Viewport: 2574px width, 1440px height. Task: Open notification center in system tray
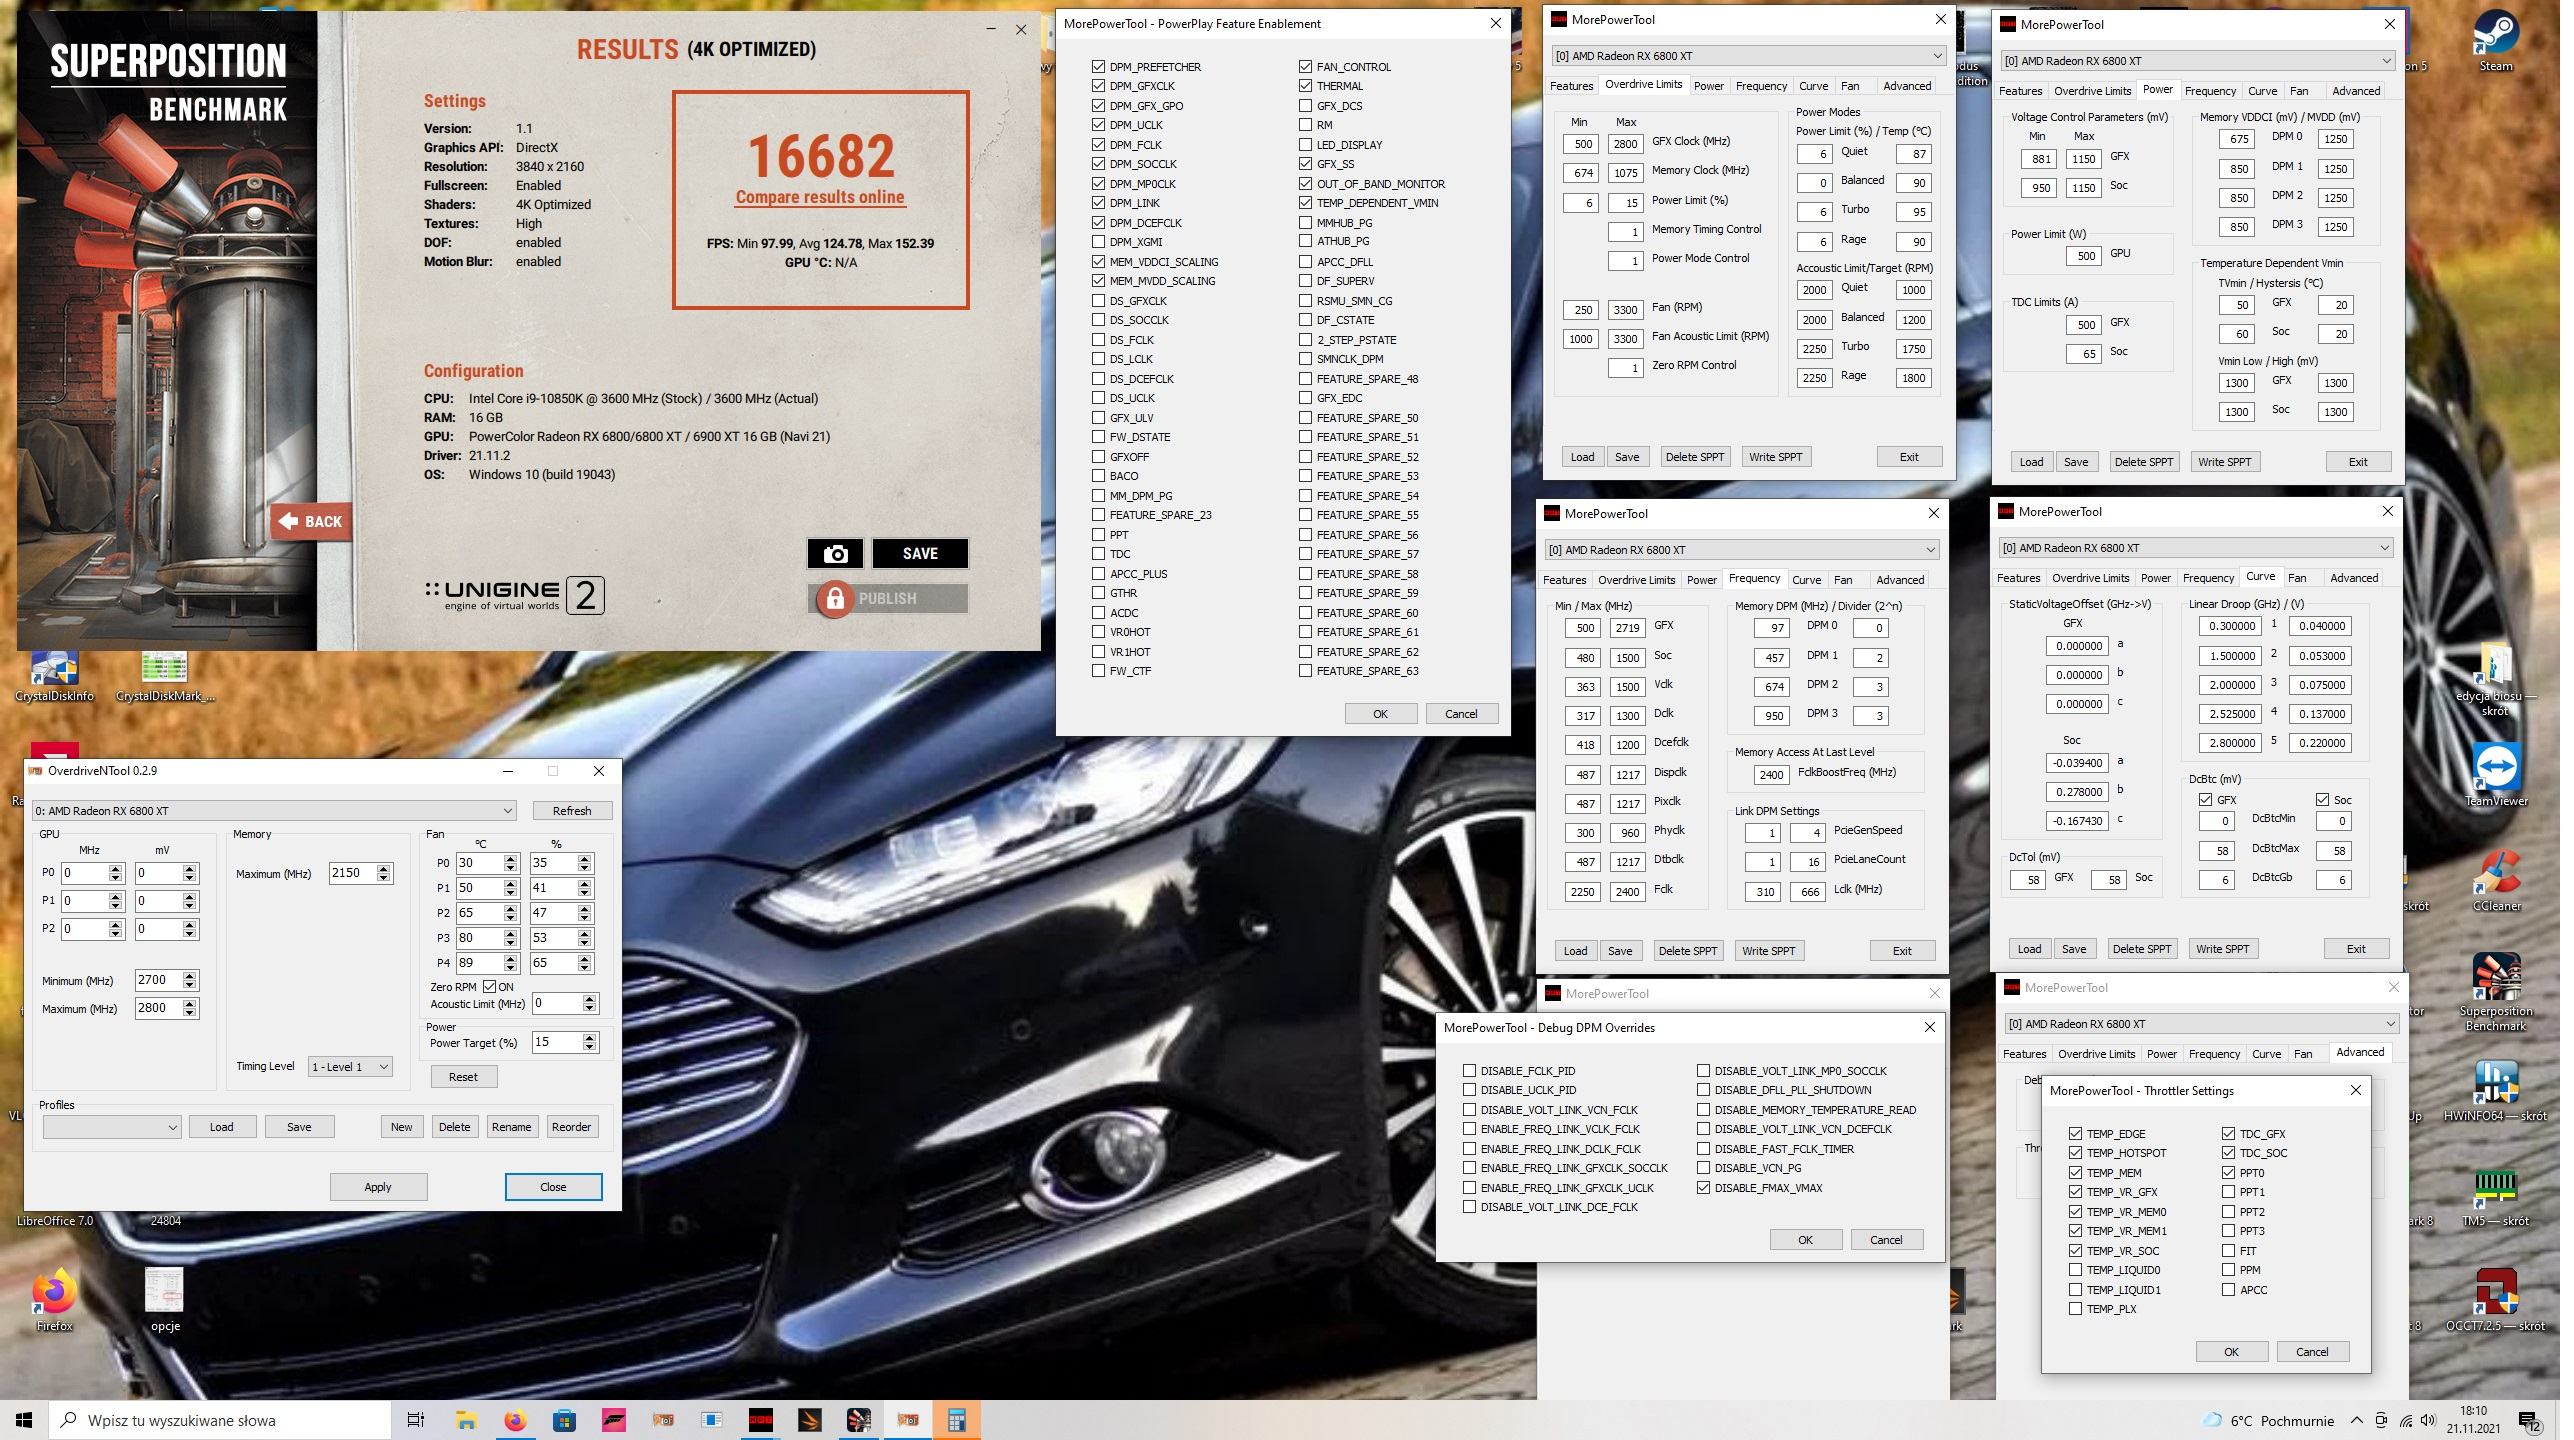point(2531,1420)
